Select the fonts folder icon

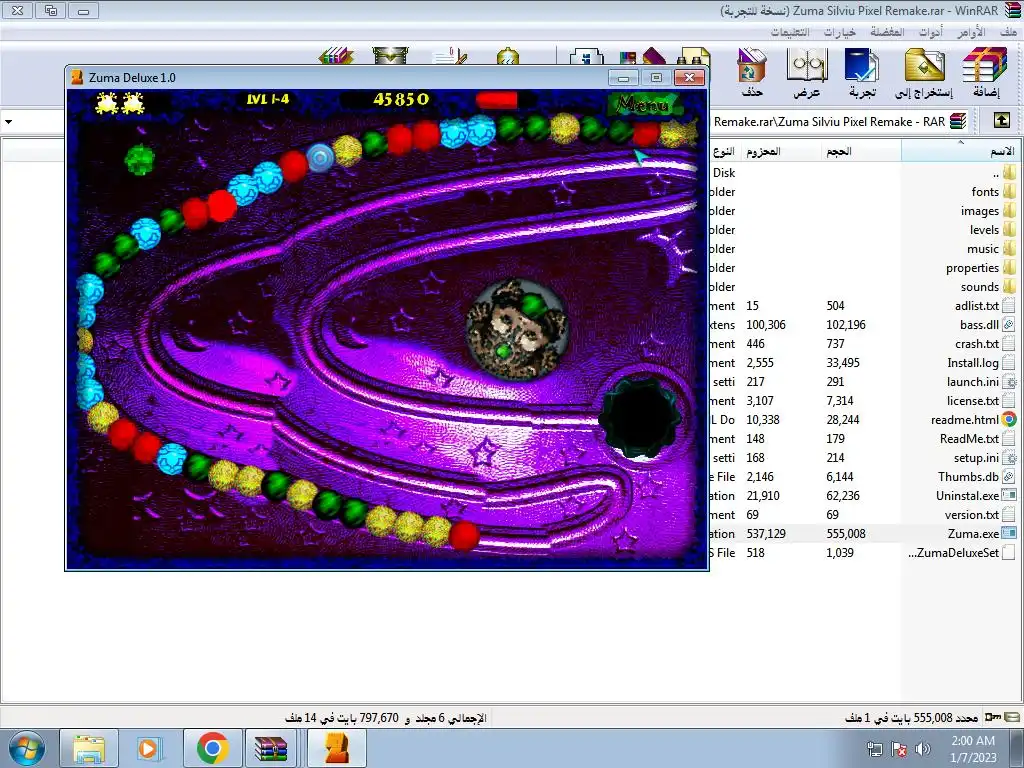[x=1010, y=191]
